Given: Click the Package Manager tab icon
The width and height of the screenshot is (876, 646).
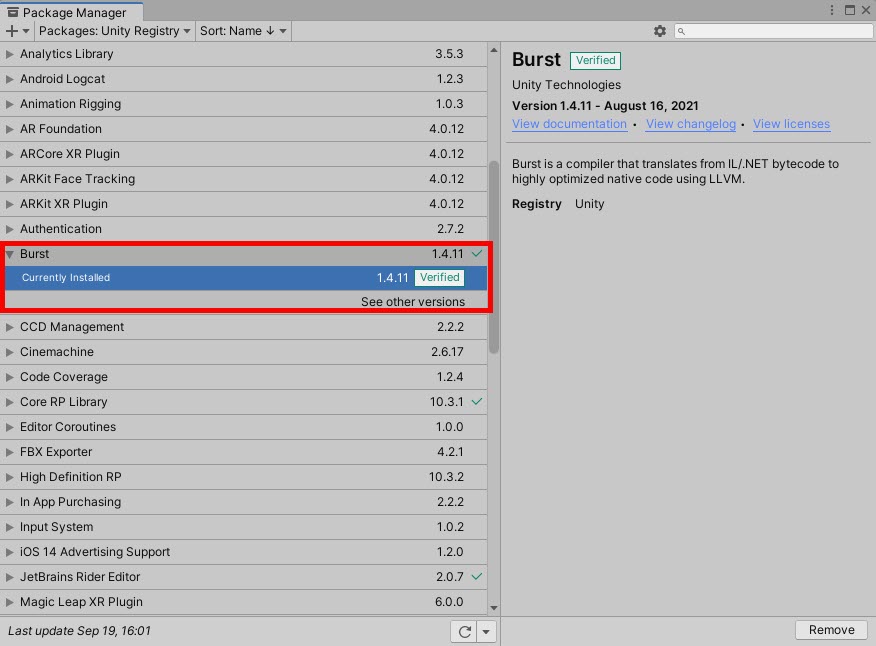Looking at the screenshot, I should 13,12.
